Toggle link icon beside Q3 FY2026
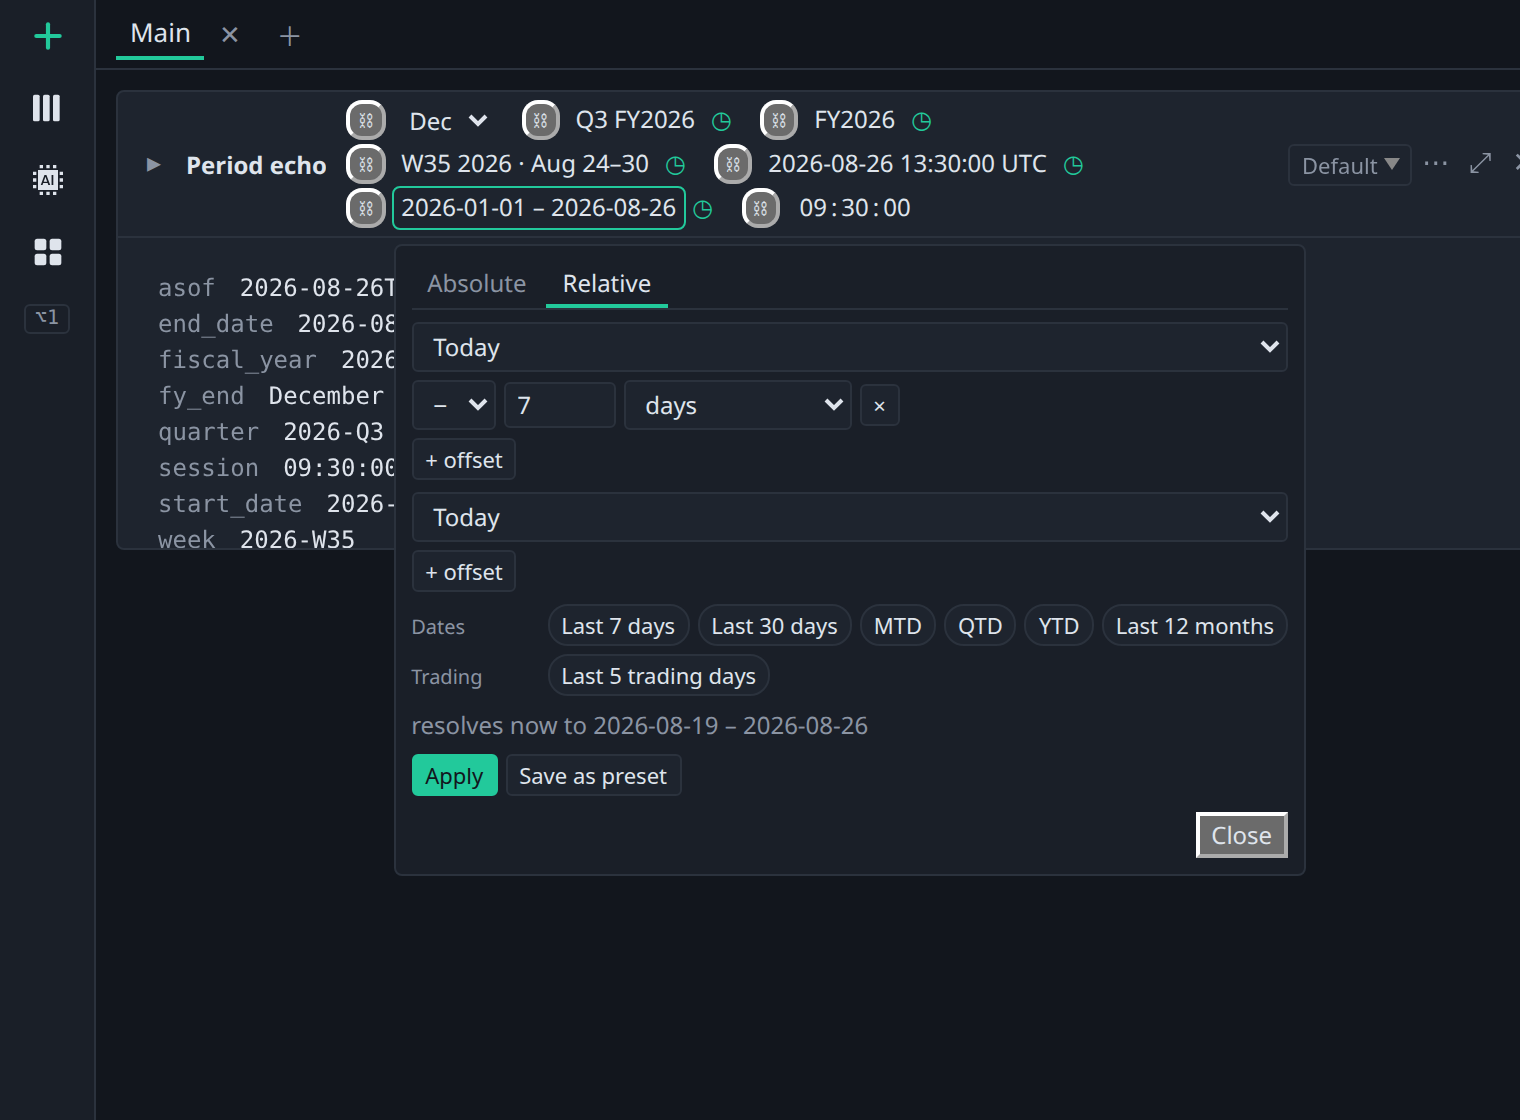 [x=540, y=120]
